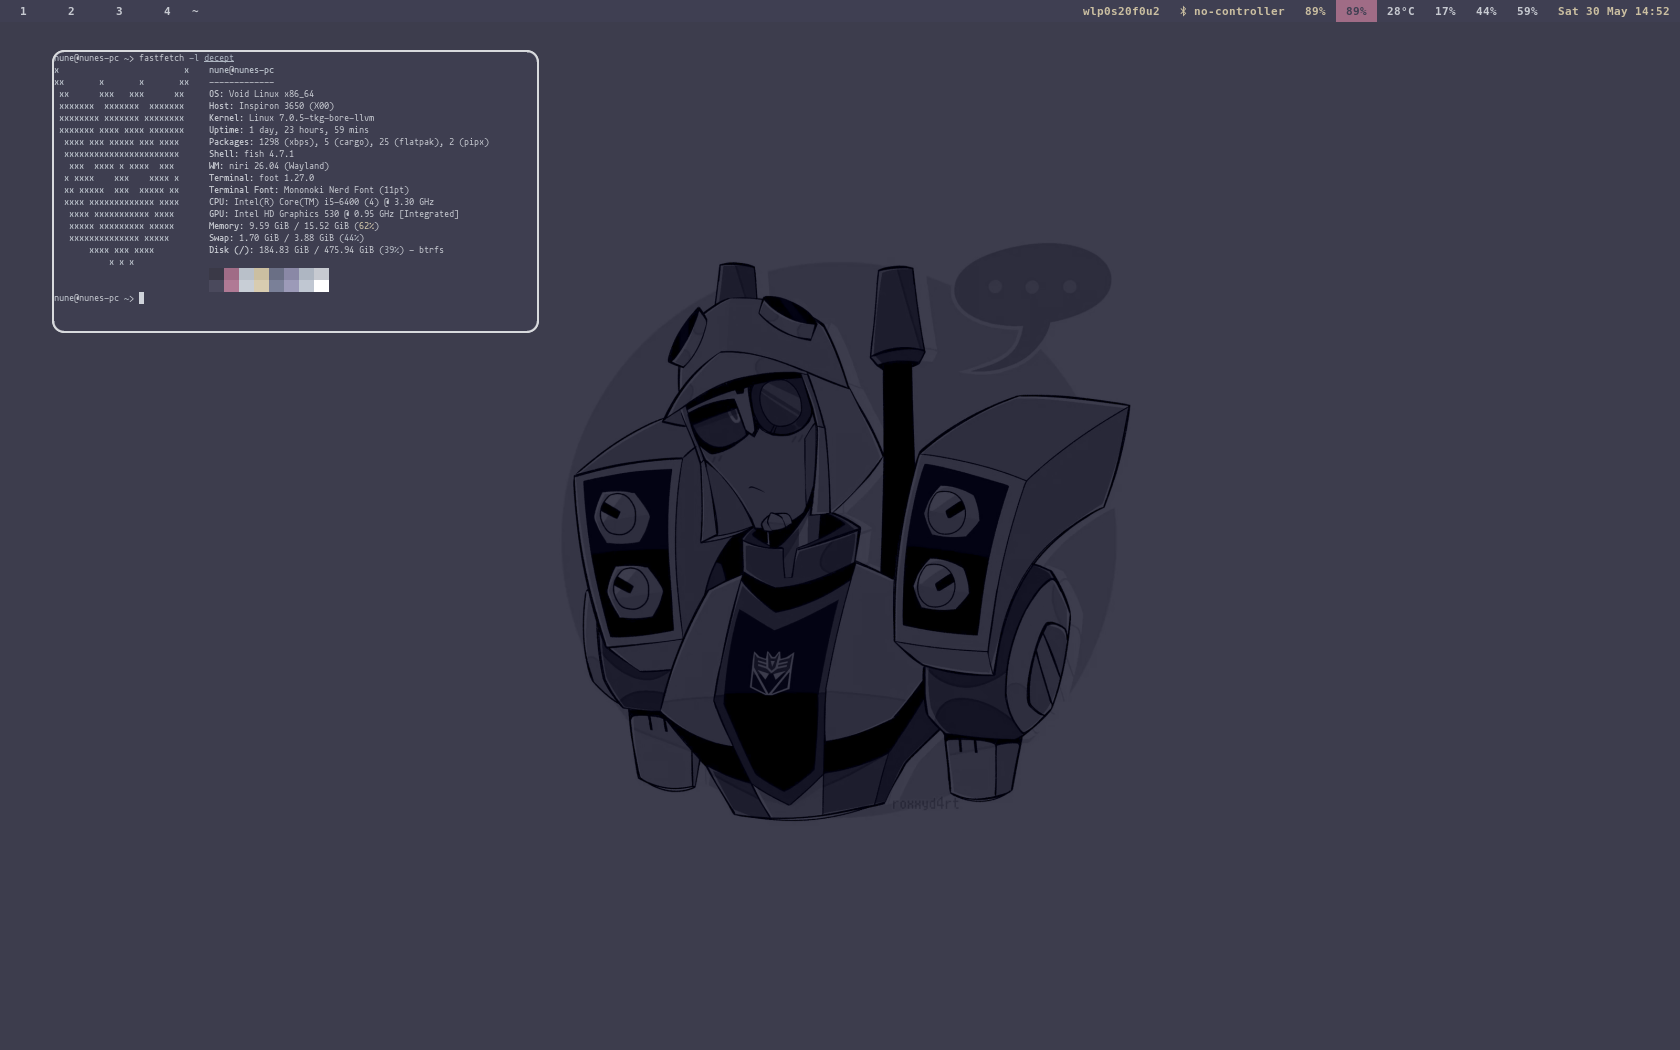Click the 'GPU: Intel HD Graphics 530' line

pyautogui.click(x=334, y=214)
